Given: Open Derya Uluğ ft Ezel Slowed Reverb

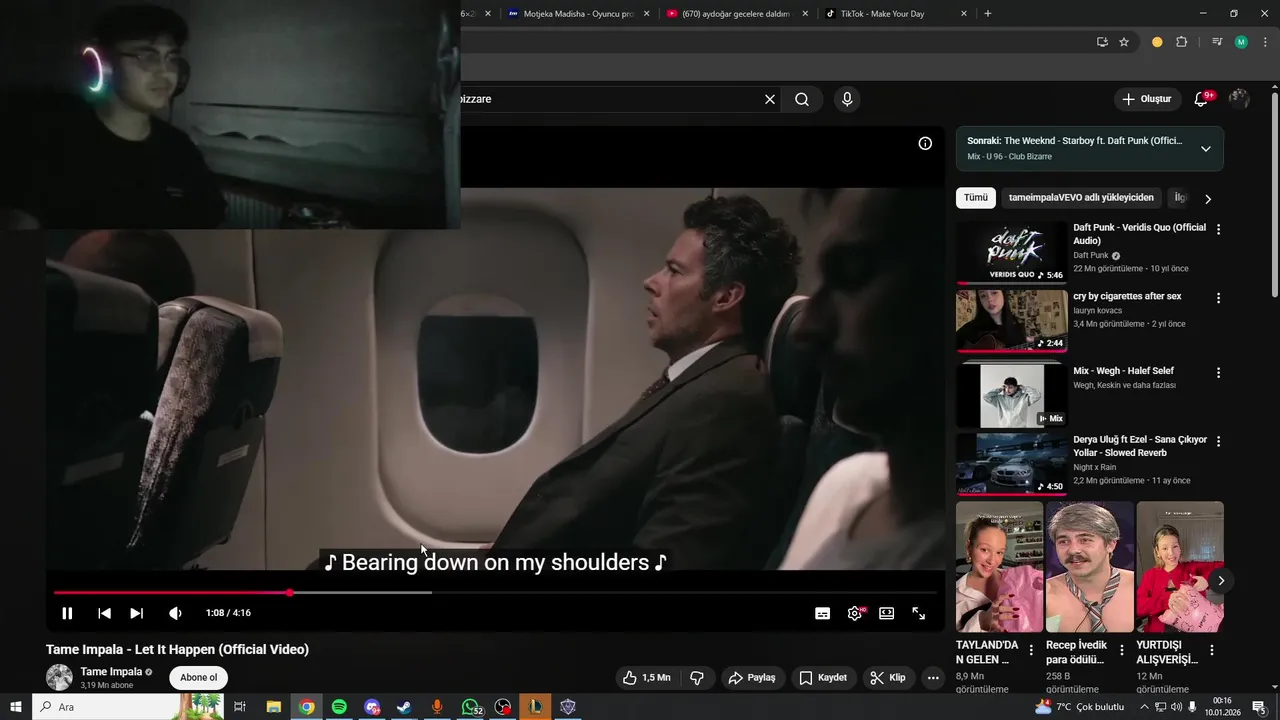Looking at the screenshot, I should [1011, 464].
